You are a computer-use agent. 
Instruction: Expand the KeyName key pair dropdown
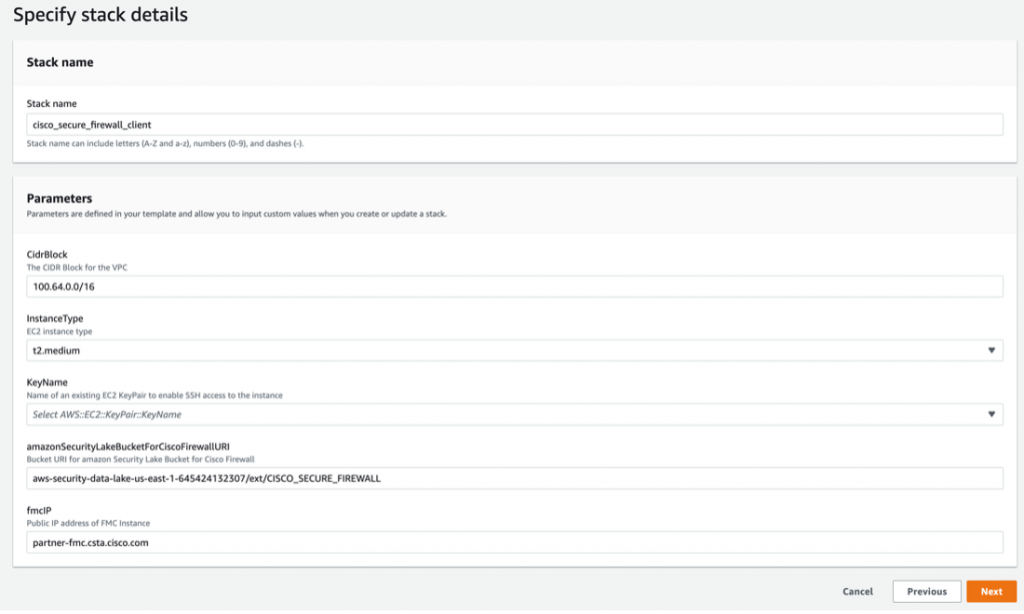point(500,414)
